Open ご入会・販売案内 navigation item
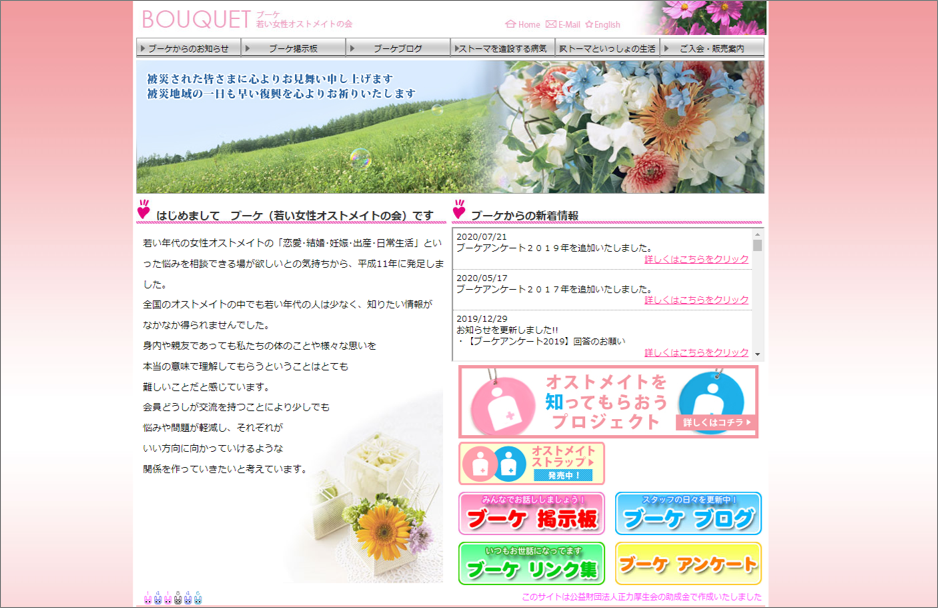 pos(712,48)
